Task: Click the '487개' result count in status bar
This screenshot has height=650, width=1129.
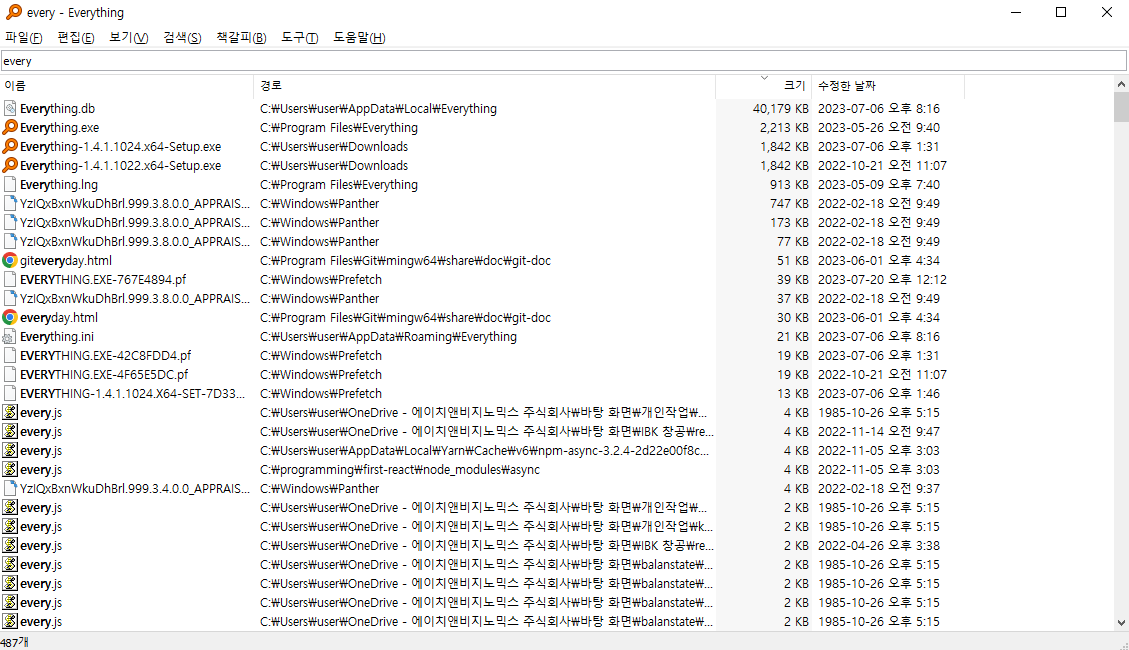Action: pos(14,642)
